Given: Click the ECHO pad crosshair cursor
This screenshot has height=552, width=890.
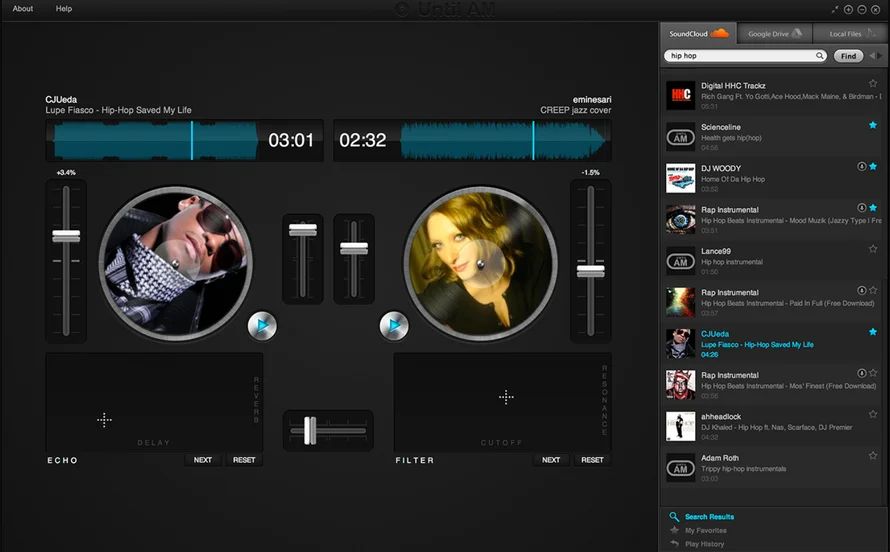Looking at the screenshot, I should pos(104,420).
